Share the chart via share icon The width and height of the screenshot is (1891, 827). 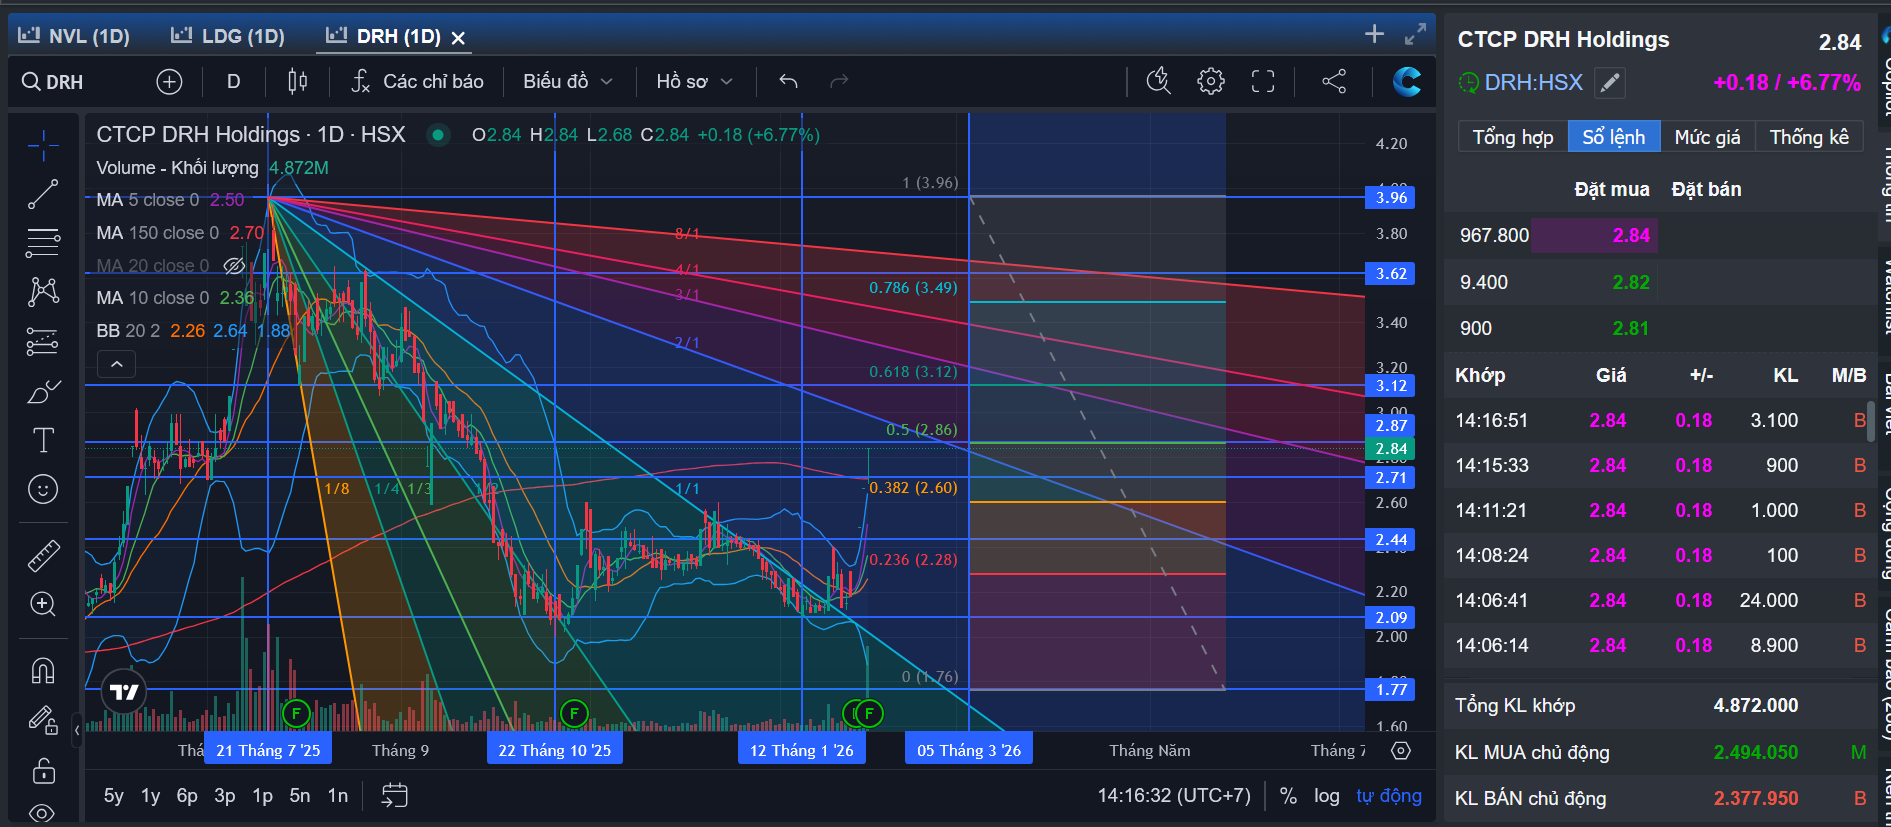[x=1334, y=82]
